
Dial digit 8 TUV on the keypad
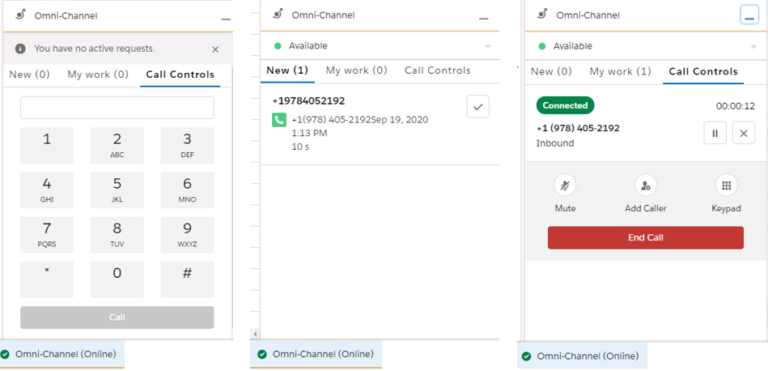click(x=117, y=235)
